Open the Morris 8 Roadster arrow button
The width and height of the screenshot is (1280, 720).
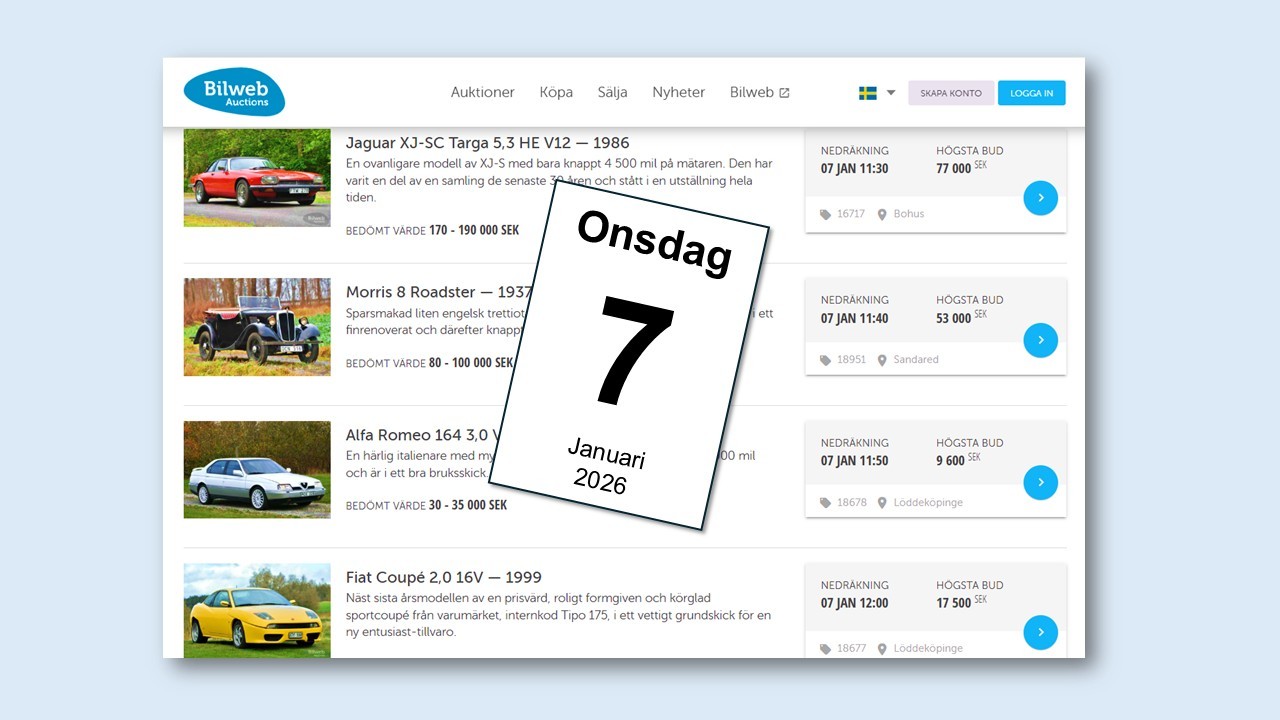(1040, 340)
